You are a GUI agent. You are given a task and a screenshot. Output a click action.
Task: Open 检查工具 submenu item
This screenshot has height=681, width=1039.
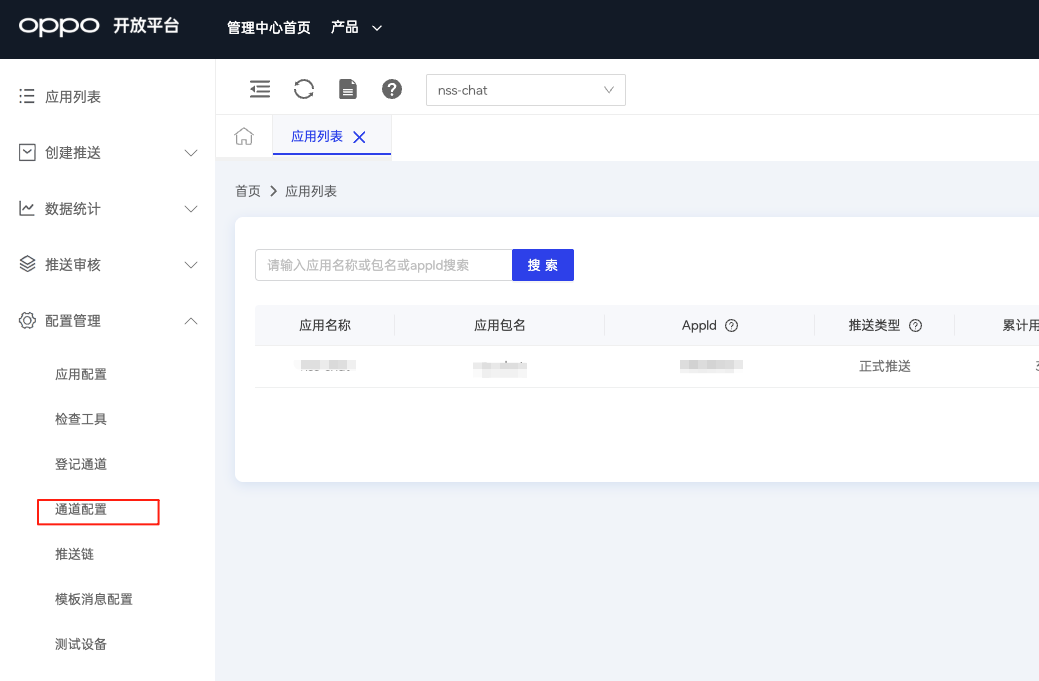(x=81, y=419)
